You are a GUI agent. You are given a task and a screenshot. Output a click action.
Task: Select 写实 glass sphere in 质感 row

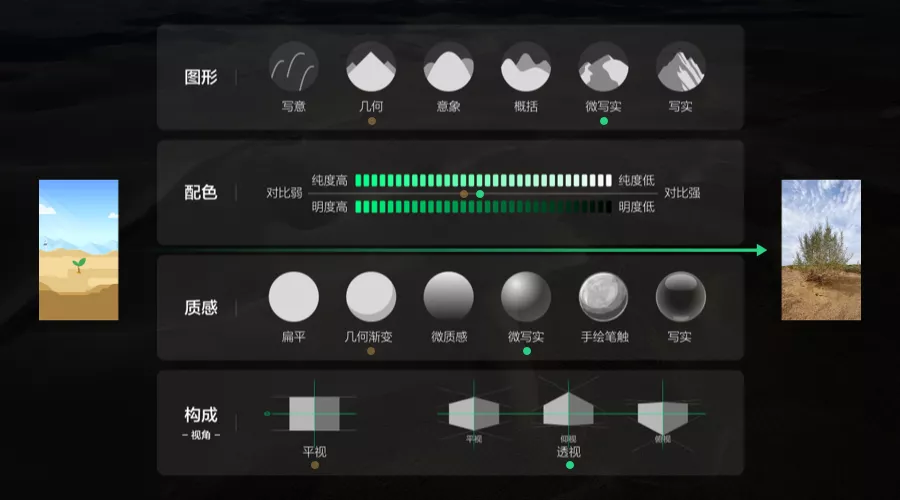point(681,297)
